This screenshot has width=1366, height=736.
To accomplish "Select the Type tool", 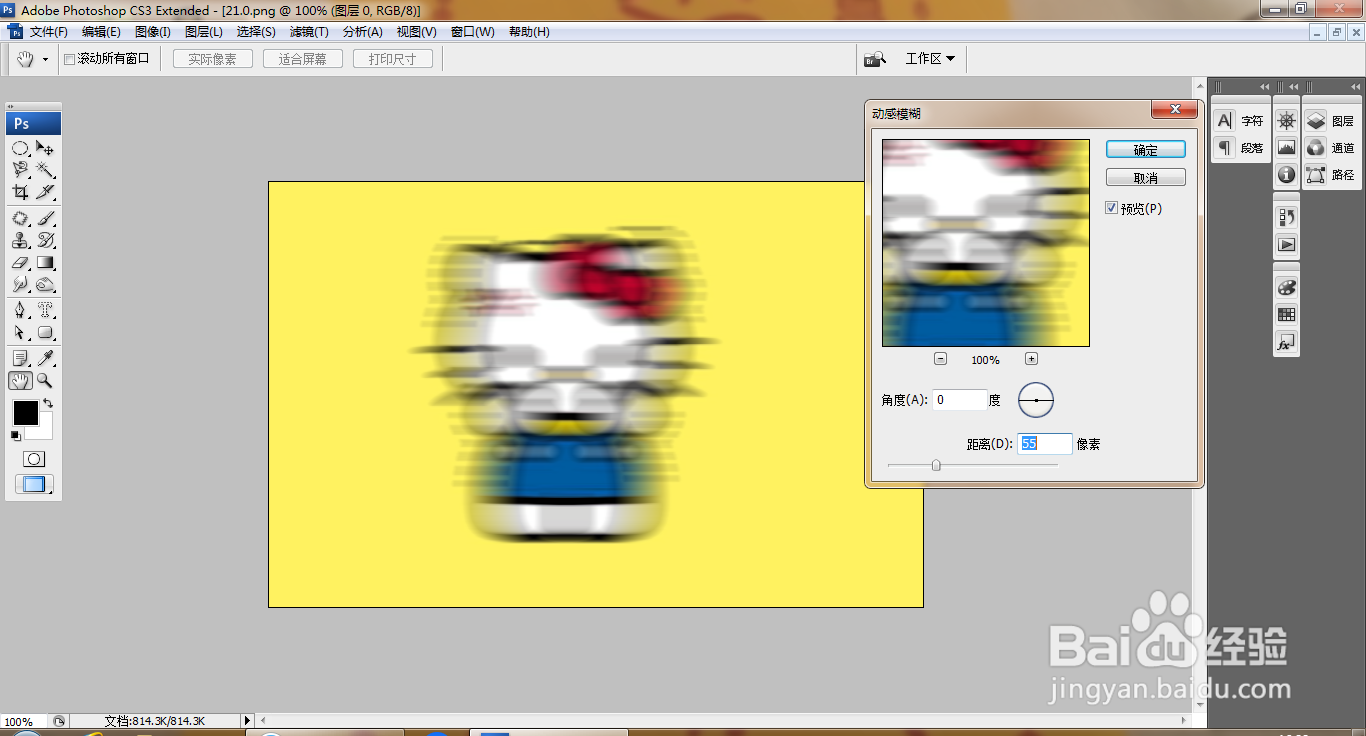I will pyautogui.click(x=45, y=310).
